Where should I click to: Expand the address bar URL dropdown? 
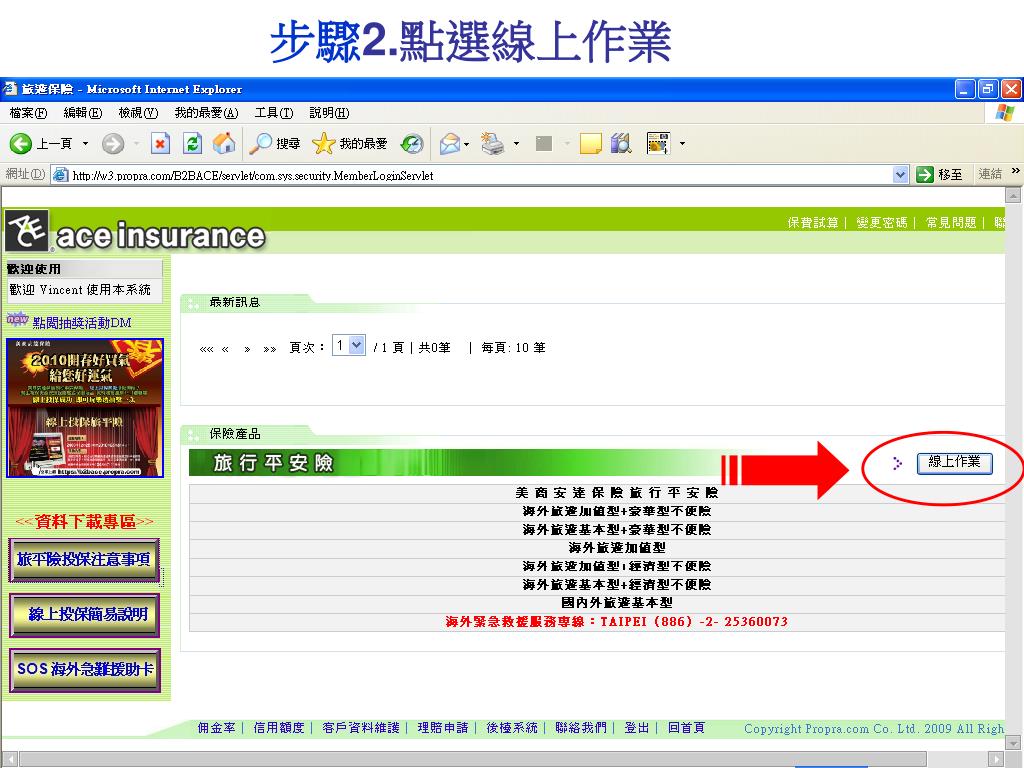(901, 174)
